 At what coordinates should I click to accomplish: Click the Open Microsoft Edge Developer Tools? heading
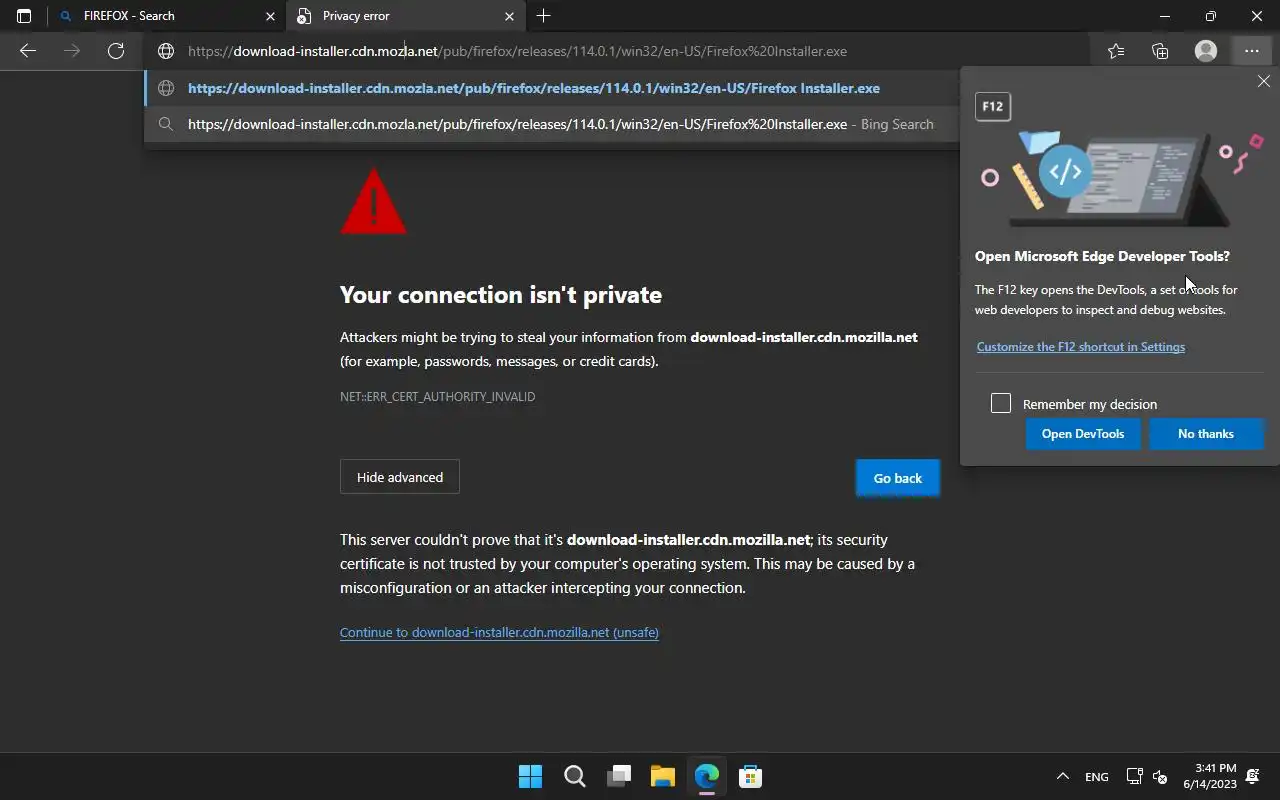[1102, 256]
